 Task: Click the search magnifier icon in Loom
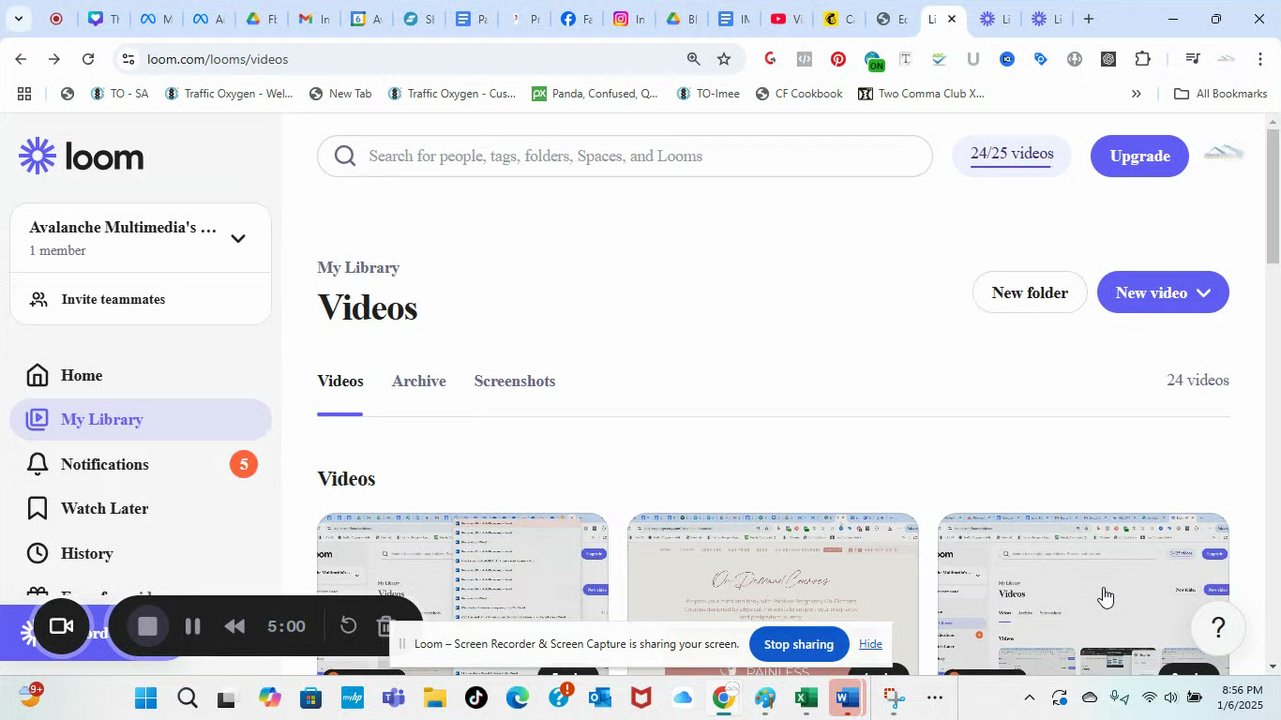click(x=345, y=156)
